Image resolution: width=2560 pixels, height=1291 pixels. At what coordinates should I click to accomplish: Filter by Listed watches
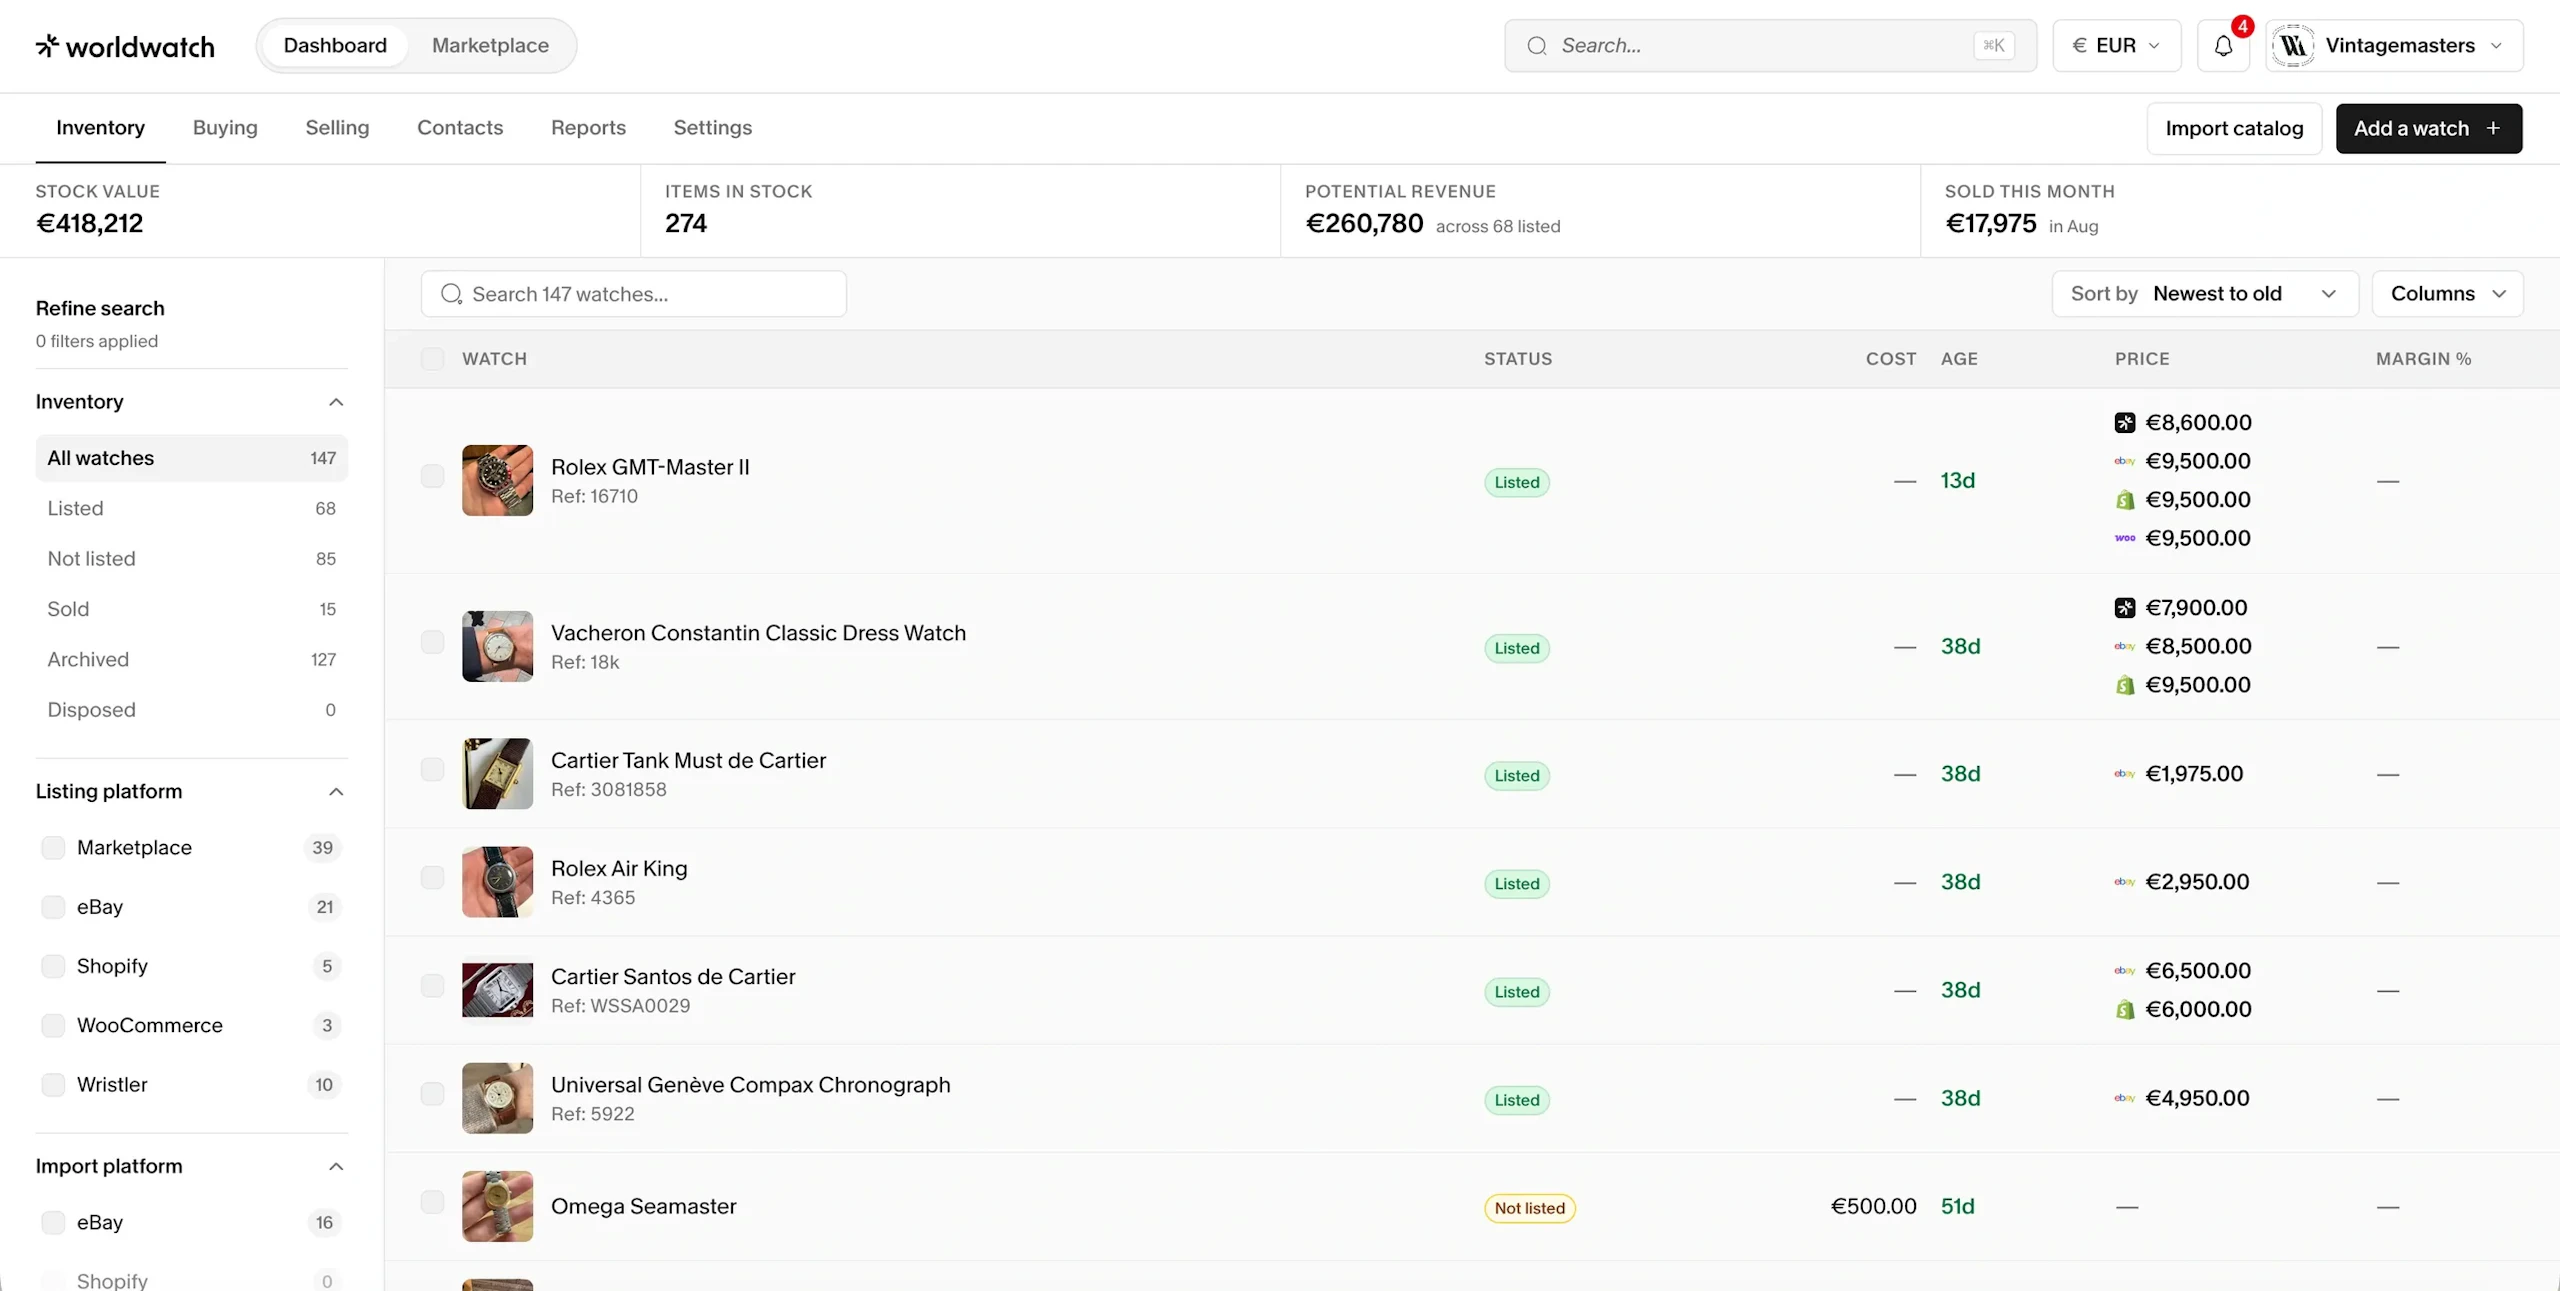coord(192,509)
